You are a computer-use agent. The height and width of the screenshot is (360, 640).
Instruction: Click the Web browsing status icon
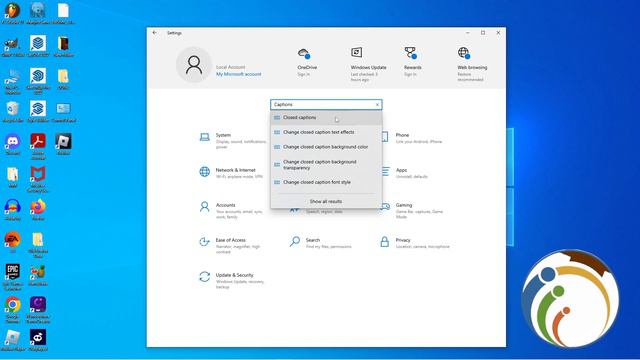464,53
